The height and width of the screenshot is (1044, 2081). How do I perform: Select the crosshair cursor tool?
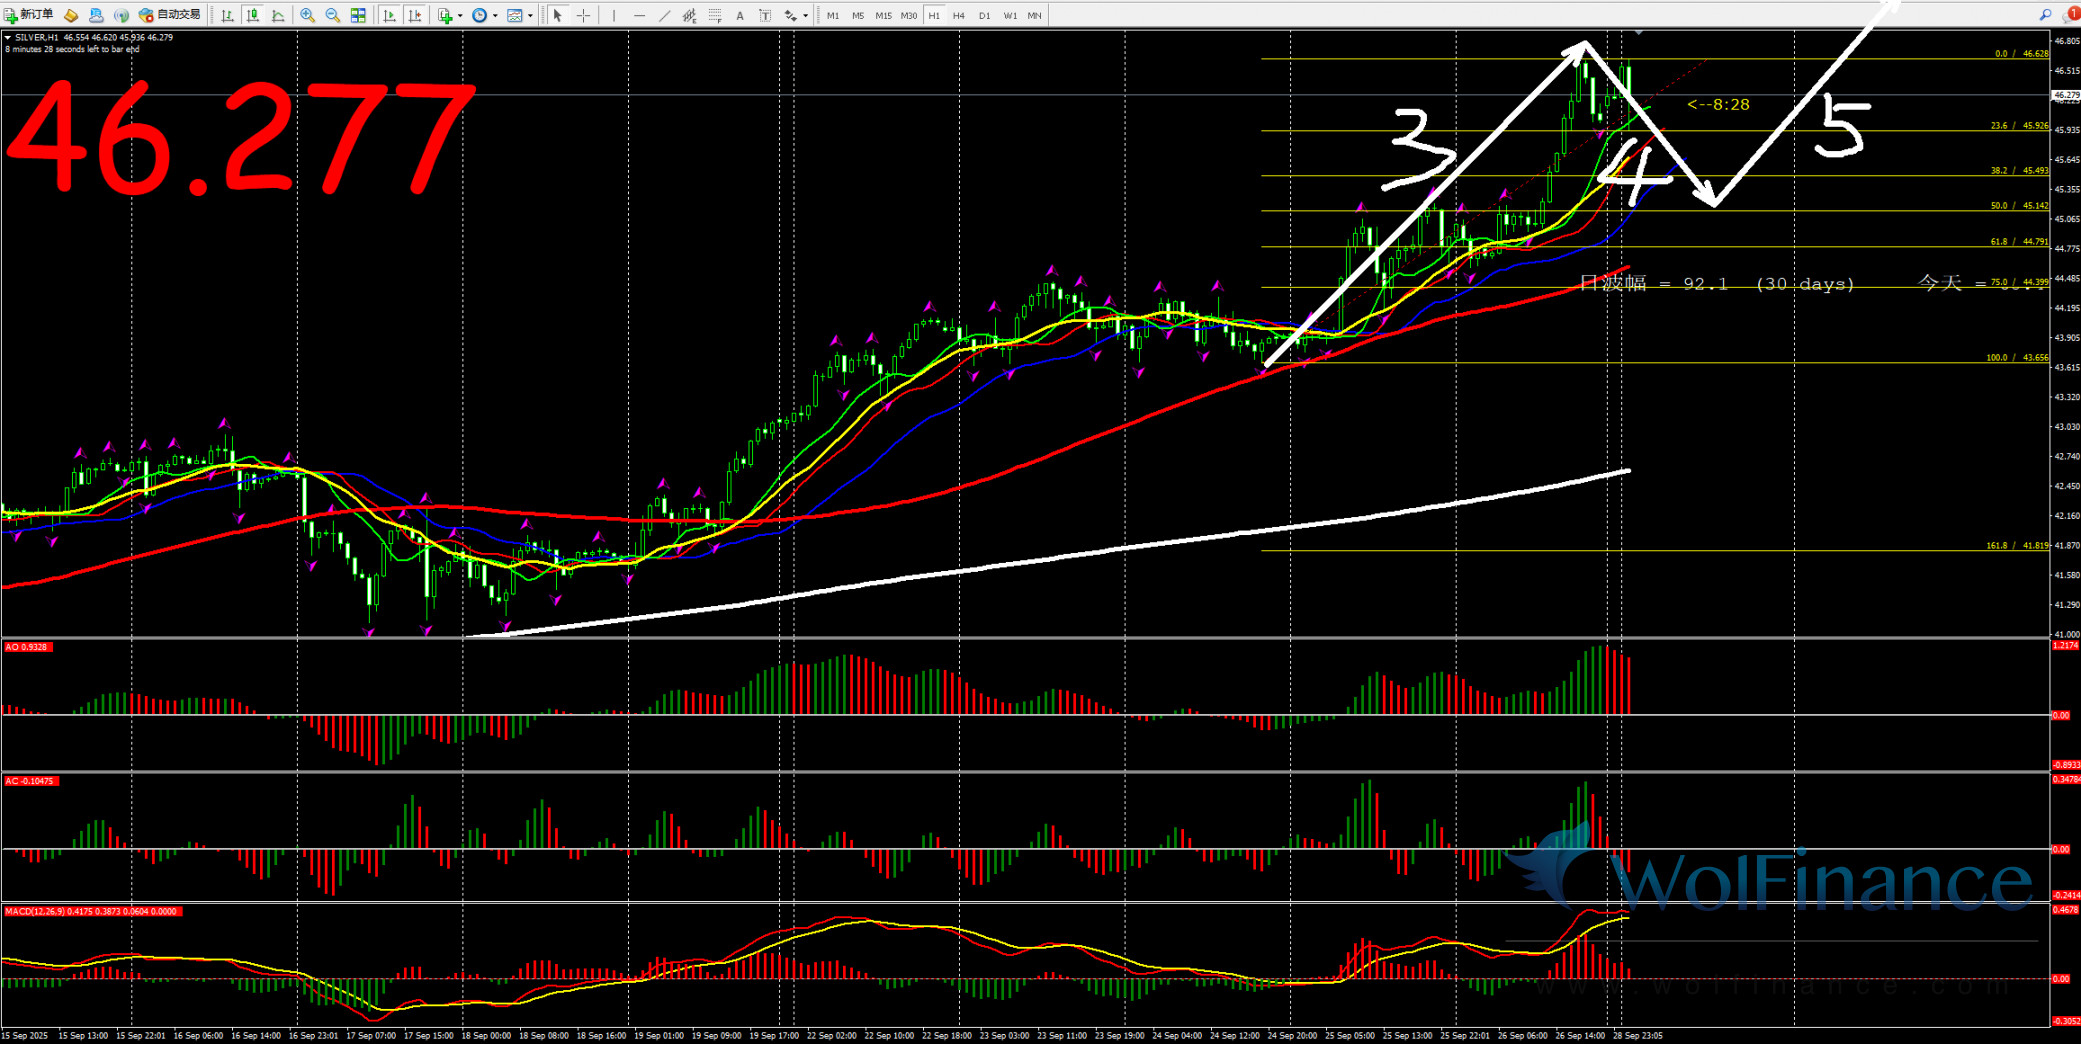click(584, 15)
